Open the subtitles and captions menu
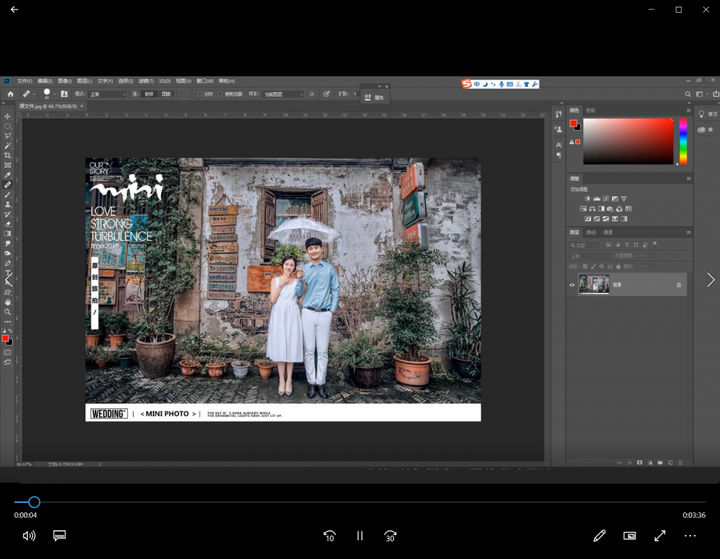Image resolution: width=720 pixels, height=559 pixels. click(x=59, y=536)
